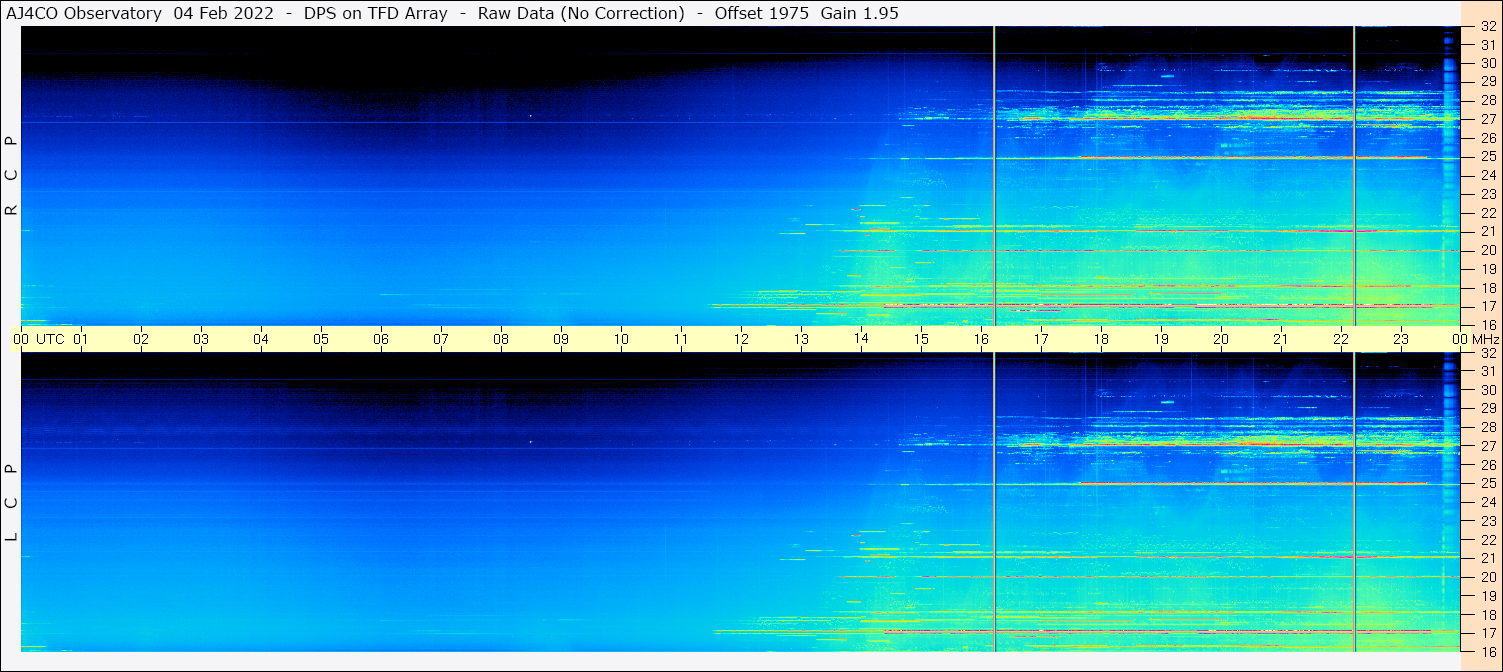Viewport: 1503px width, 672px height.
Task: Select the 29 MHz label of the LCP panel
Action: (x=1488, y=409)
